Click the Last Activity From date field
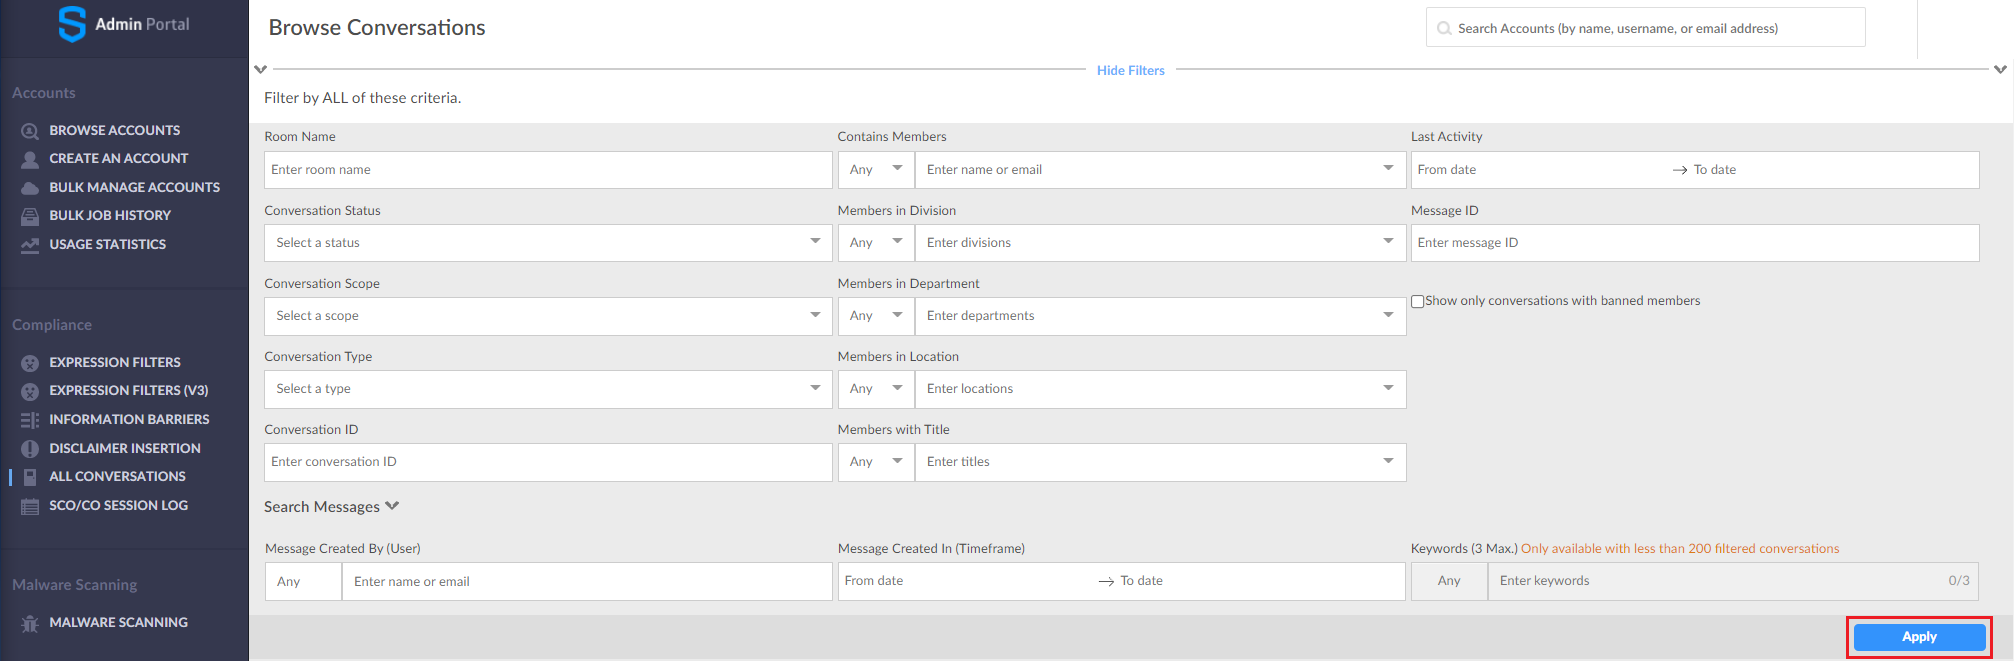The image size is (2014, 661). [x=1540, y=170]
